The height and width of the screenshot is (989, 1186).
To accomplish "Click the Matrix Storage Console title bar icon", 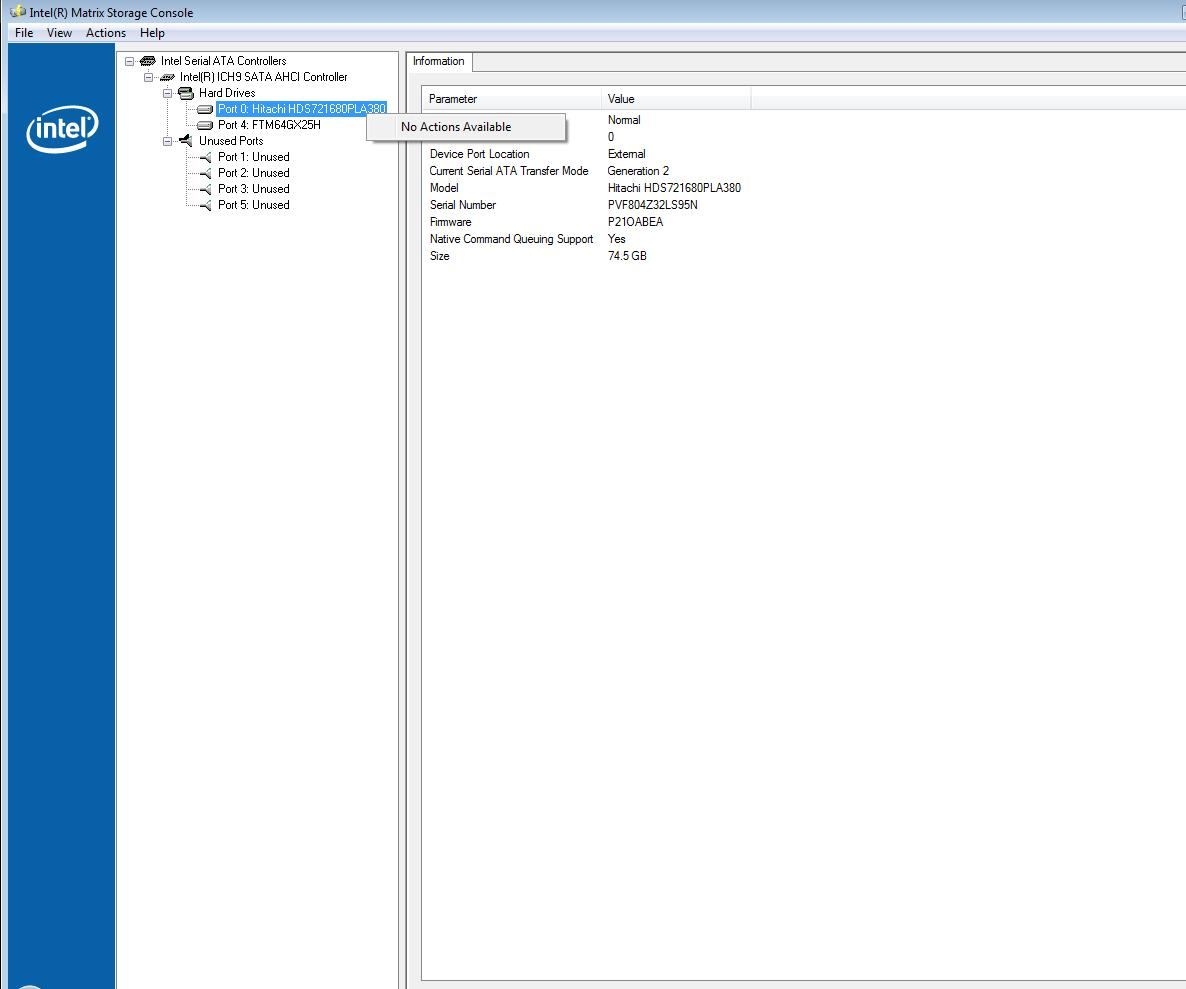I will [x=18, y=12].
